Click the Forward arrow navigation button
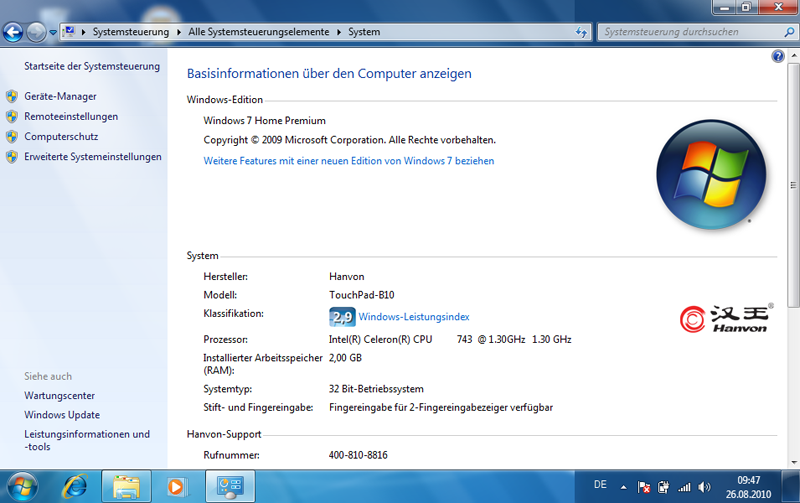Image resolution: width=800 pixels, height=503 pixels. pyautogui.click(x=36, y=32)
